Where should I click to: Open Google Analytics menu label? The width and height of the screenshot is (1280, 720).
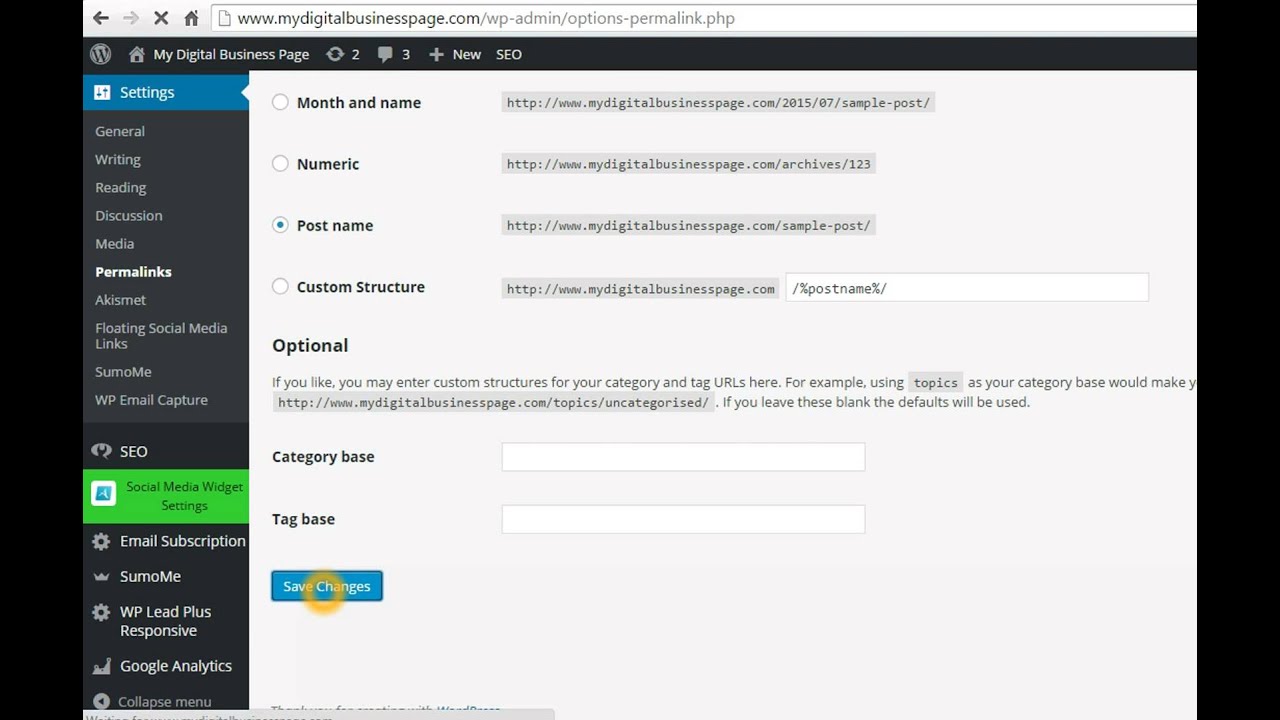(176, 666)
